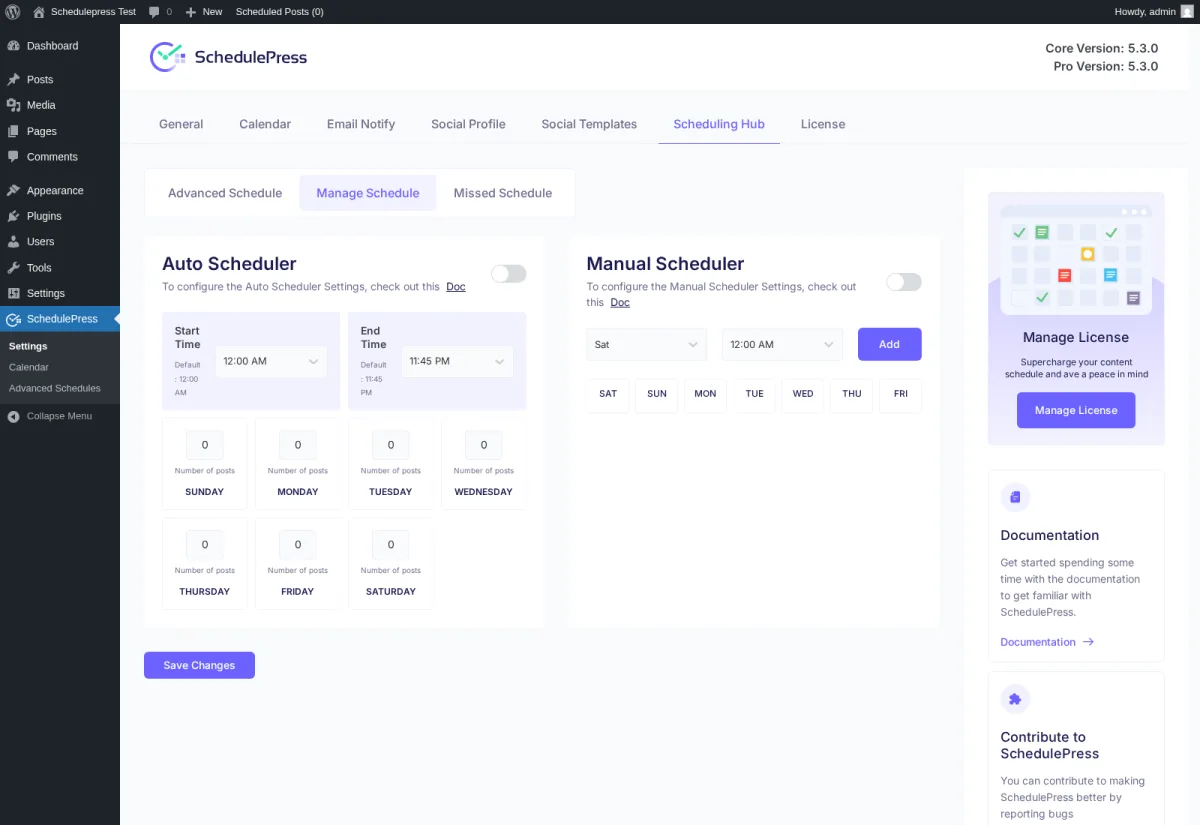The image size is (1200, 825).
Task: Open the Start Time dropdown
Action: [x=271, y=361]
